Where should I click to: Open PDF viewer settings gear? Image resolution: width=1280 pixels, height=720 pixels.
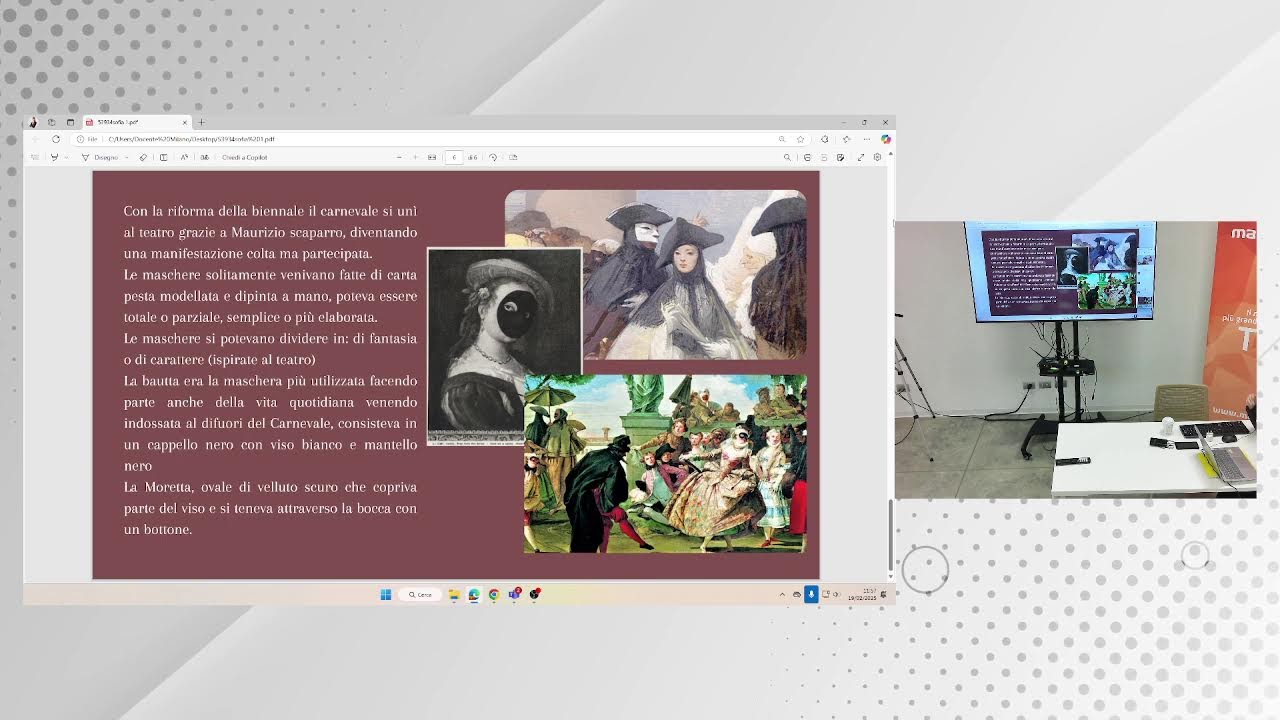[x=877, y=157]
